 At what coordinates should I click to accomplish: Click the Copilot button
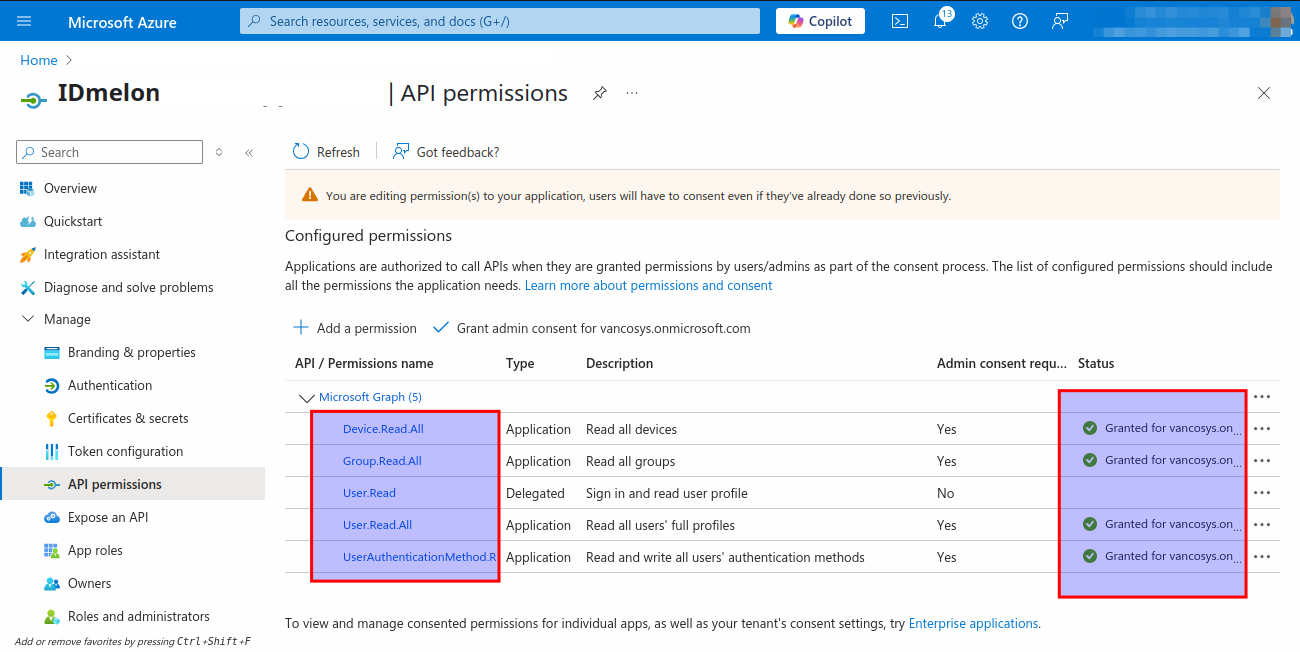[820, 21]
